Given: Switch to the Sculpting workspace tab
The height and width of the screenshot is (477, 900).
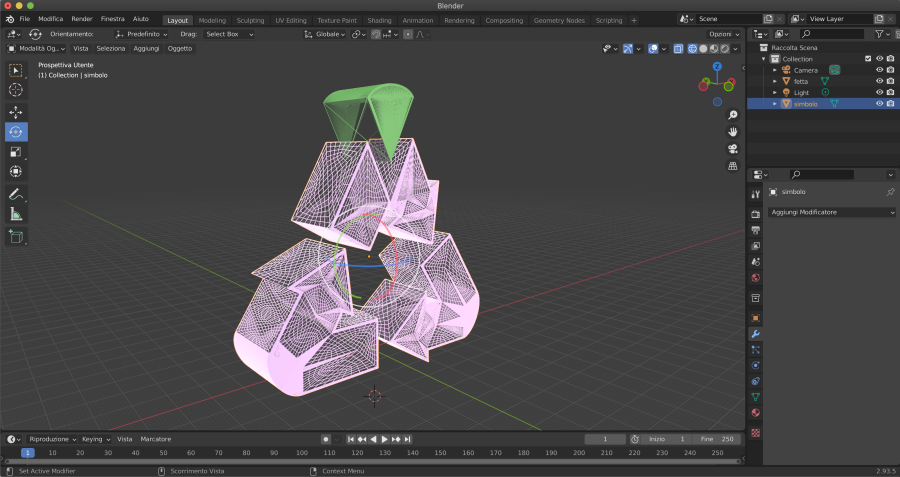Looking at the screenshot, I should [x=250, y=20].
